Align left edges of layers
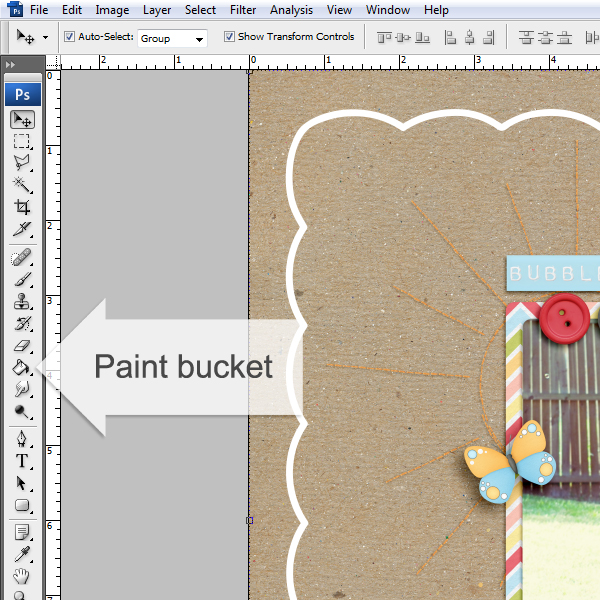Viewport: 600px width, 600px height. (450, 38)
